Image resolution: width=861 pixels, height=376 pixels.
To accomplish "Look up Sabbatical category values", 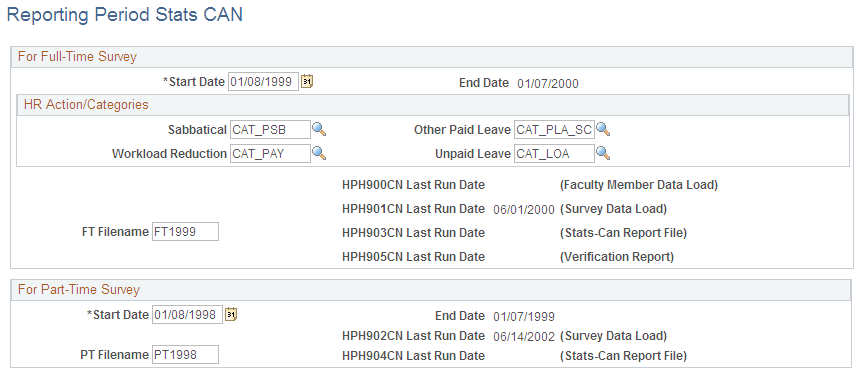I will (319, 130).
